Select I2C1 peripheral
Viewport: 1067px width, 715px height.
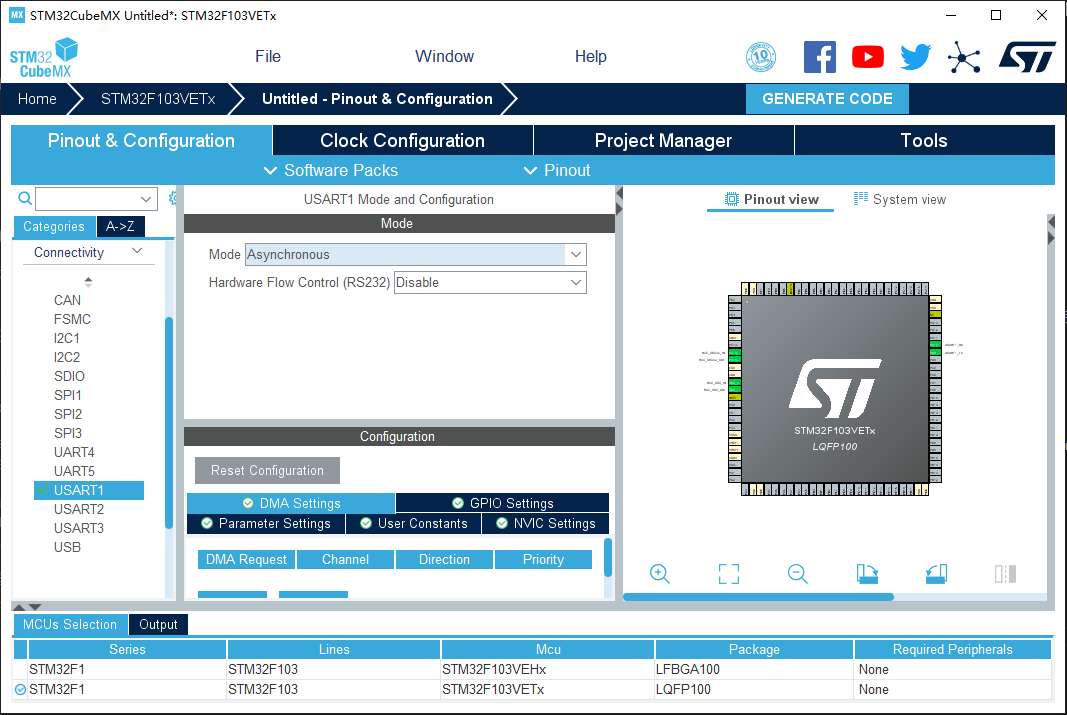click(x=67, y=338)
